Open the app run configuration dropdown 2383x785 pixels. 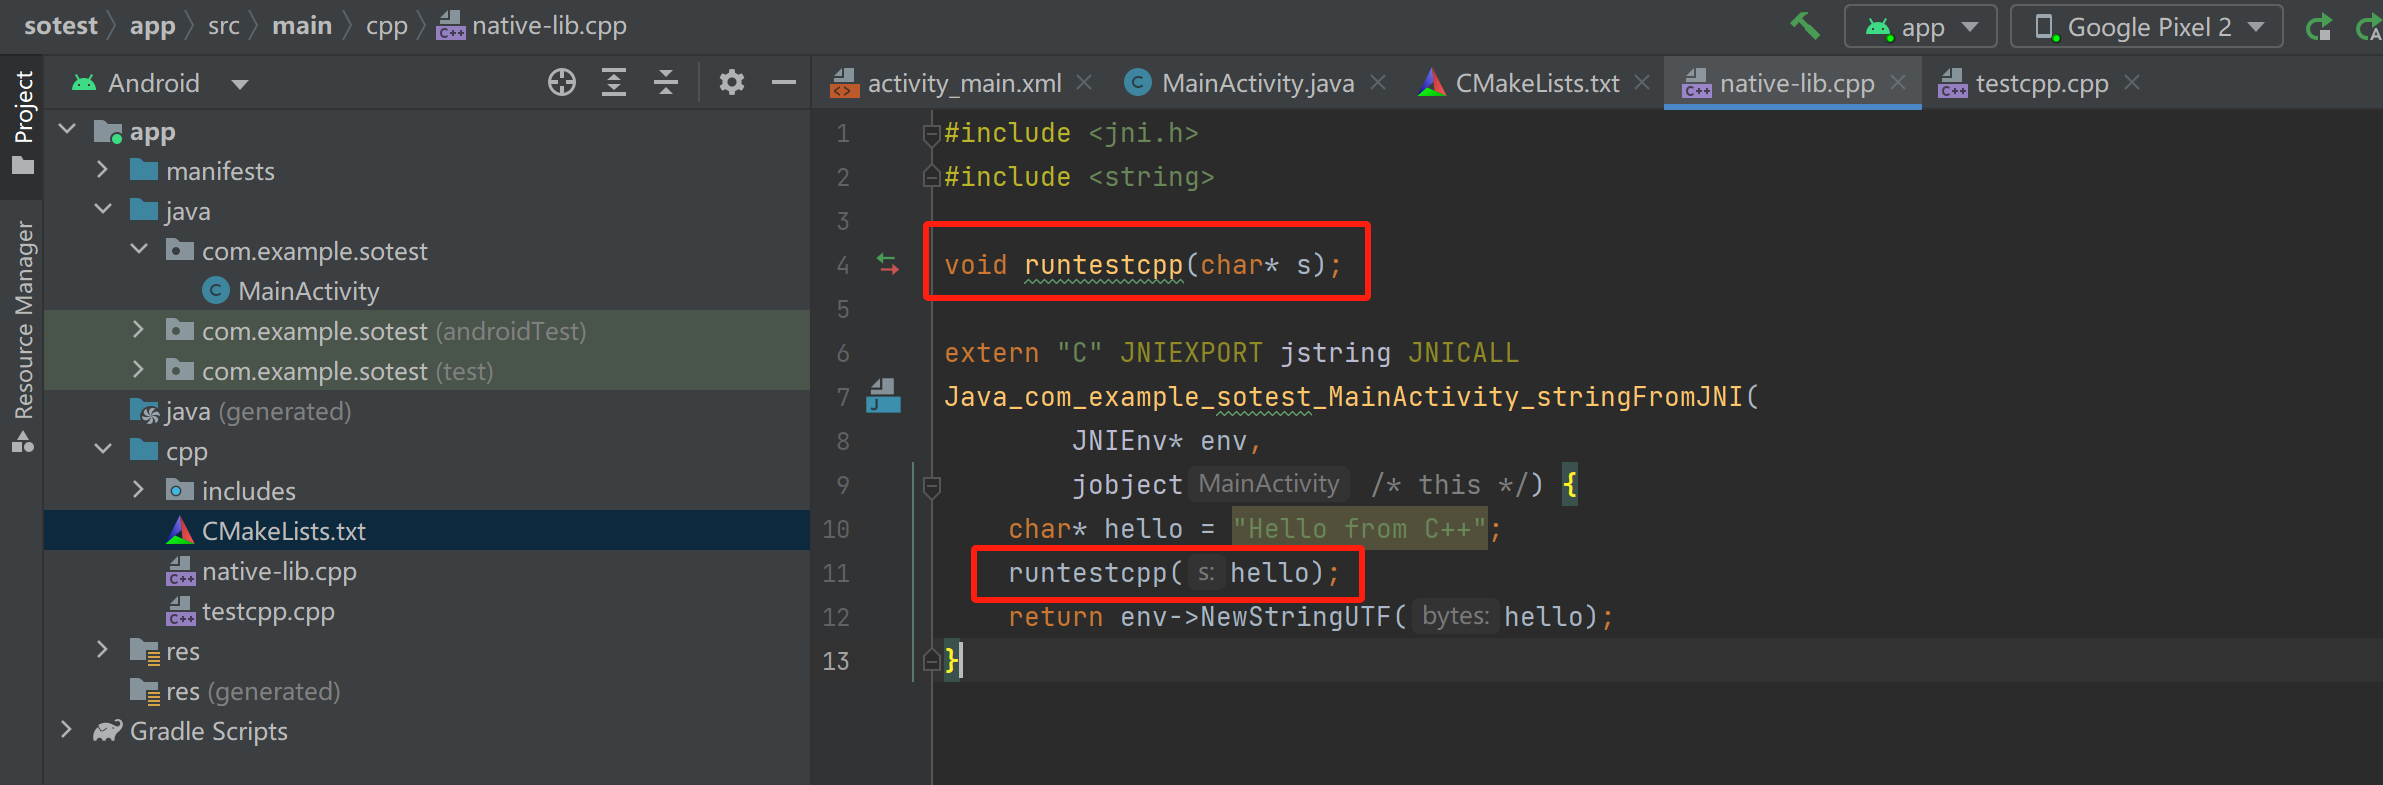(1920, 27)
